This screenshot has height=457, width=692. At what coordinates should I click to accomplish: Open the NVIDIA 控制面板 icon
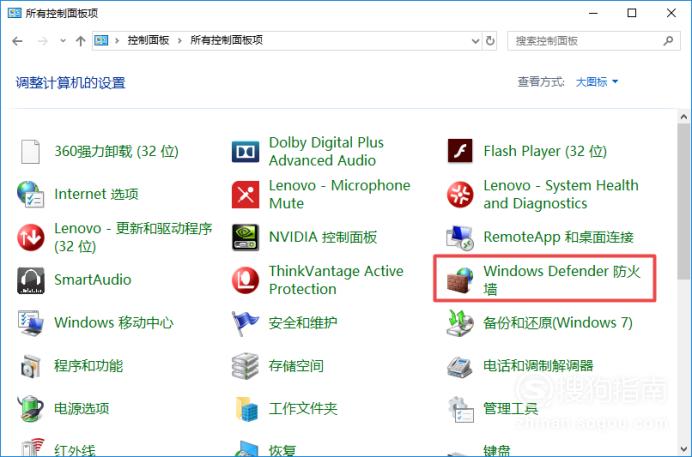(245, 237)
